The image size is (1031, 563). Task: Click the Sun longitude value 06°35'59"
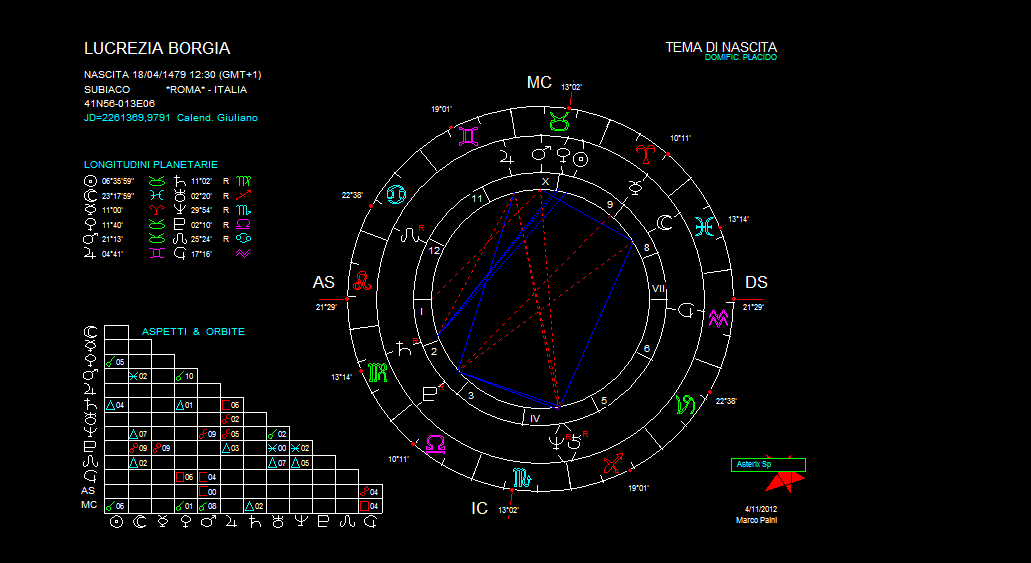click(x=118, y=182)
